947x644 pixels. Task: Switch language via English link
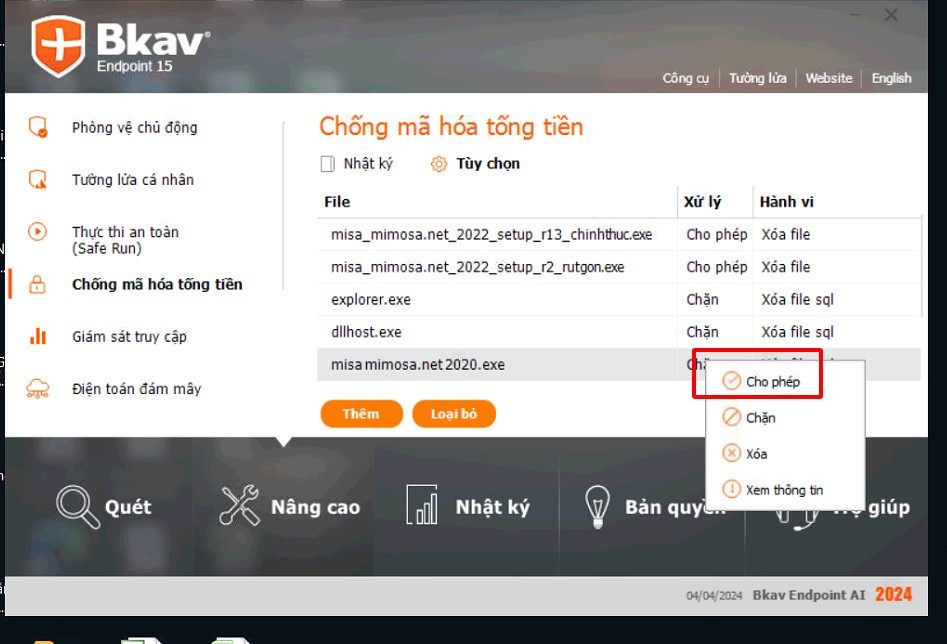(x=891, y=78)
